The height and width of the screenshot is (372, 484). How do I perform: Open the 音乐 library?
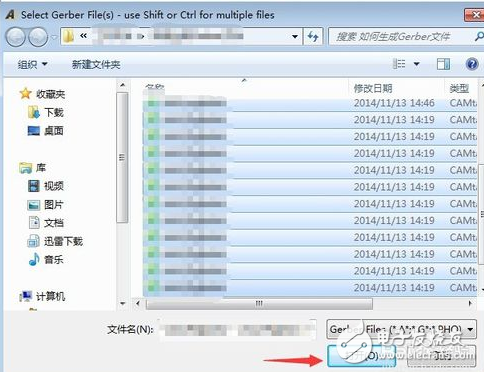click(x=54, y=259)
